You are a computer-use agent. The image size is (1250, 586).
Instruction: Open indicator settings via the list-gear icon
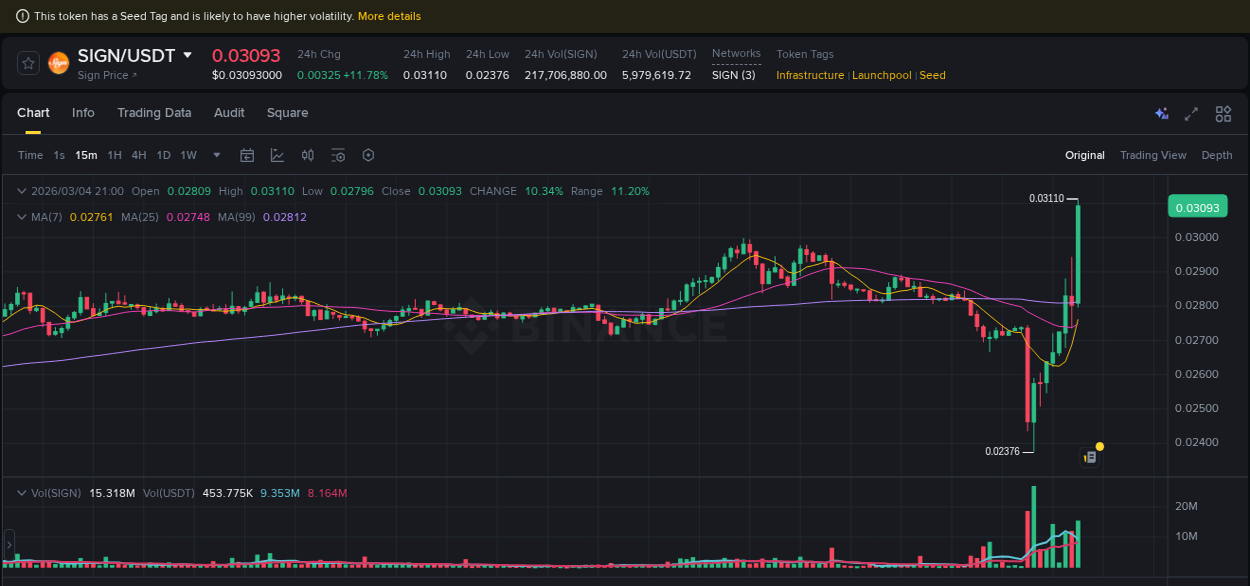pos(337,155)
